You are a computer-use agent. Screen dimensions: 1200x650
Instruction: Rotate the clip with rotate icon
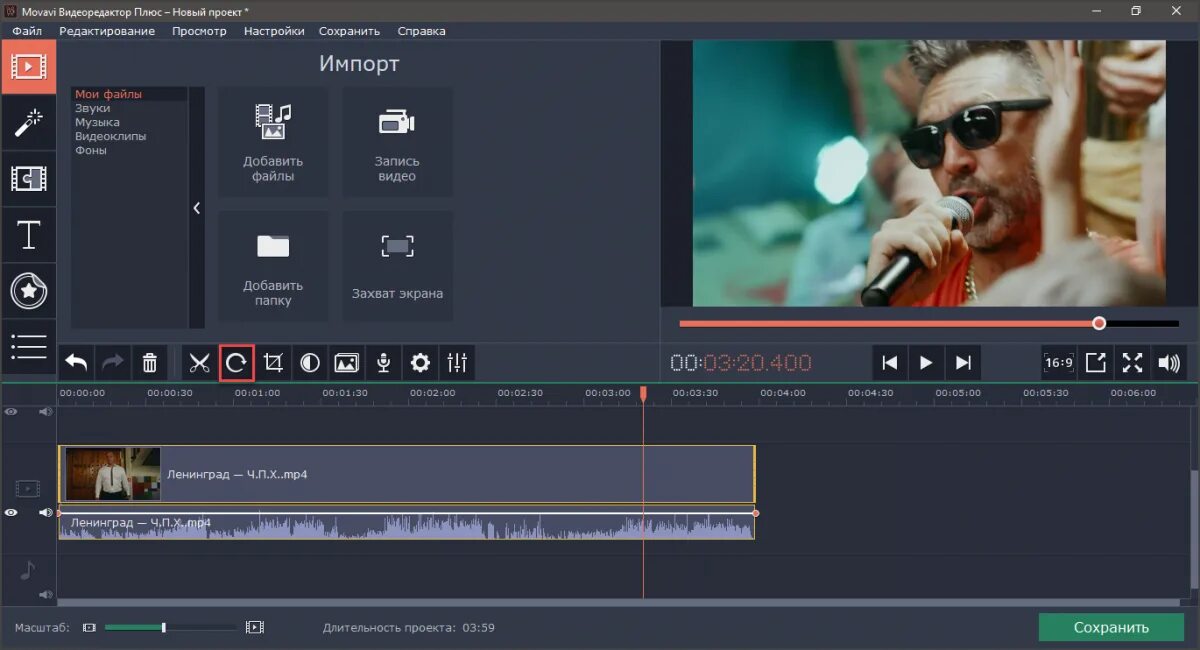click(x=236, y=362)
